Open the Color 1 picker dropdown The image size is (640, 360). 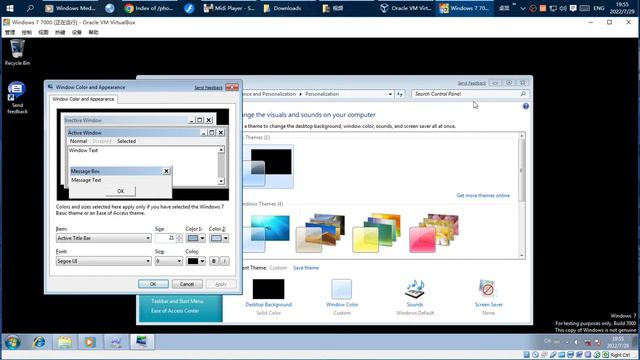[196, 238]
